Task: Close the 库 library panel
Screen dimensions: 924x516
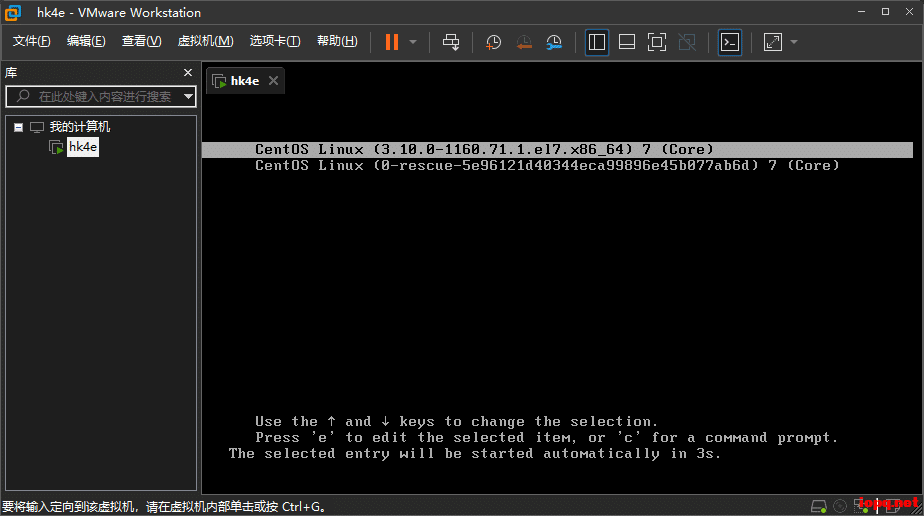Action: (188, 72)
